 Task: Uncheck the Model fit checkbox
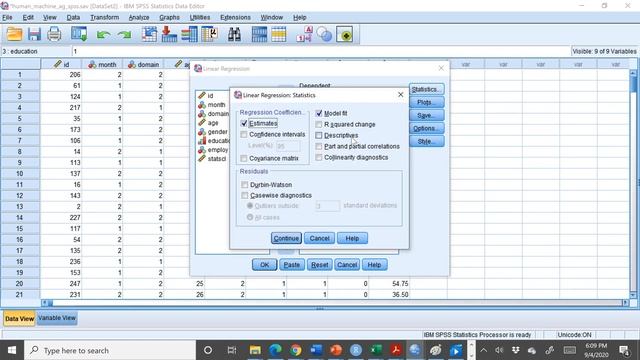point(319,113)
